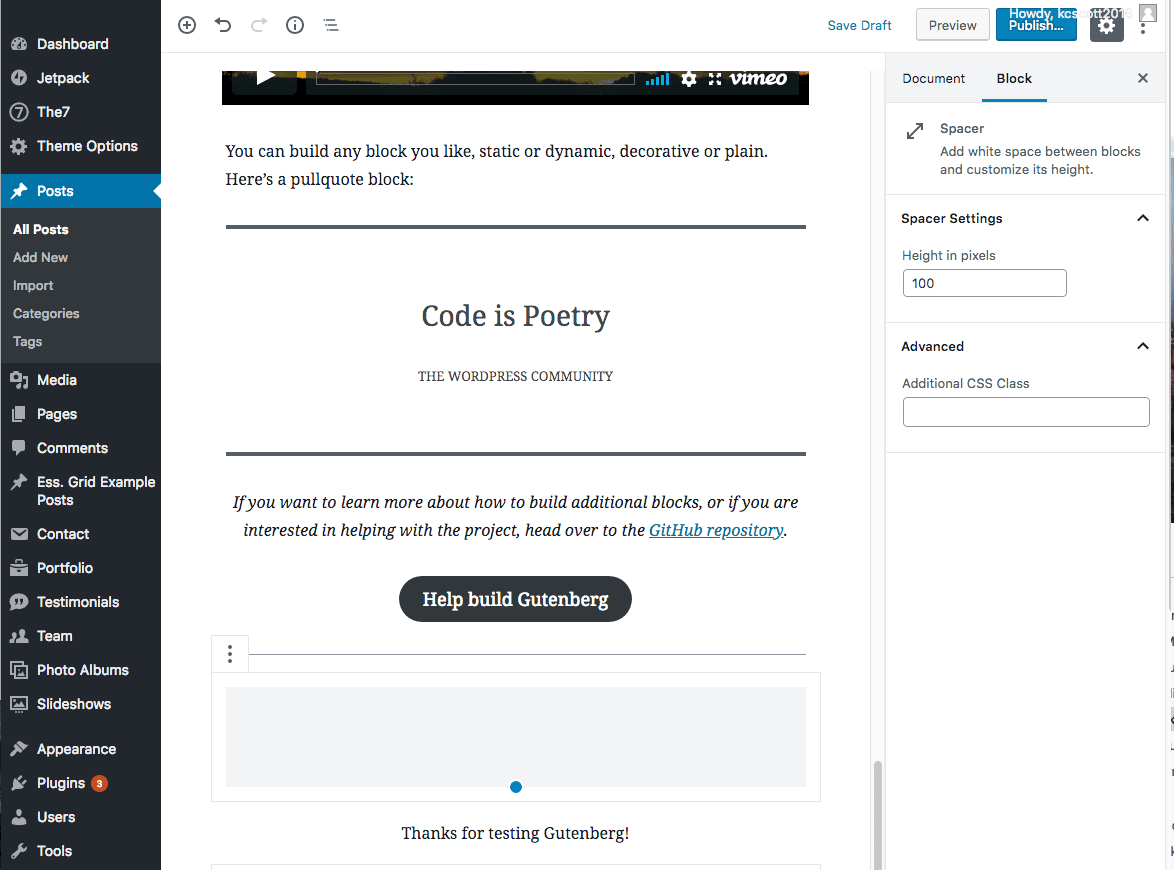Image resolution: width=1174 pixels, height=870 pixels.
Task: Open the GitHub repository link
Action: [x=716, y=530]
